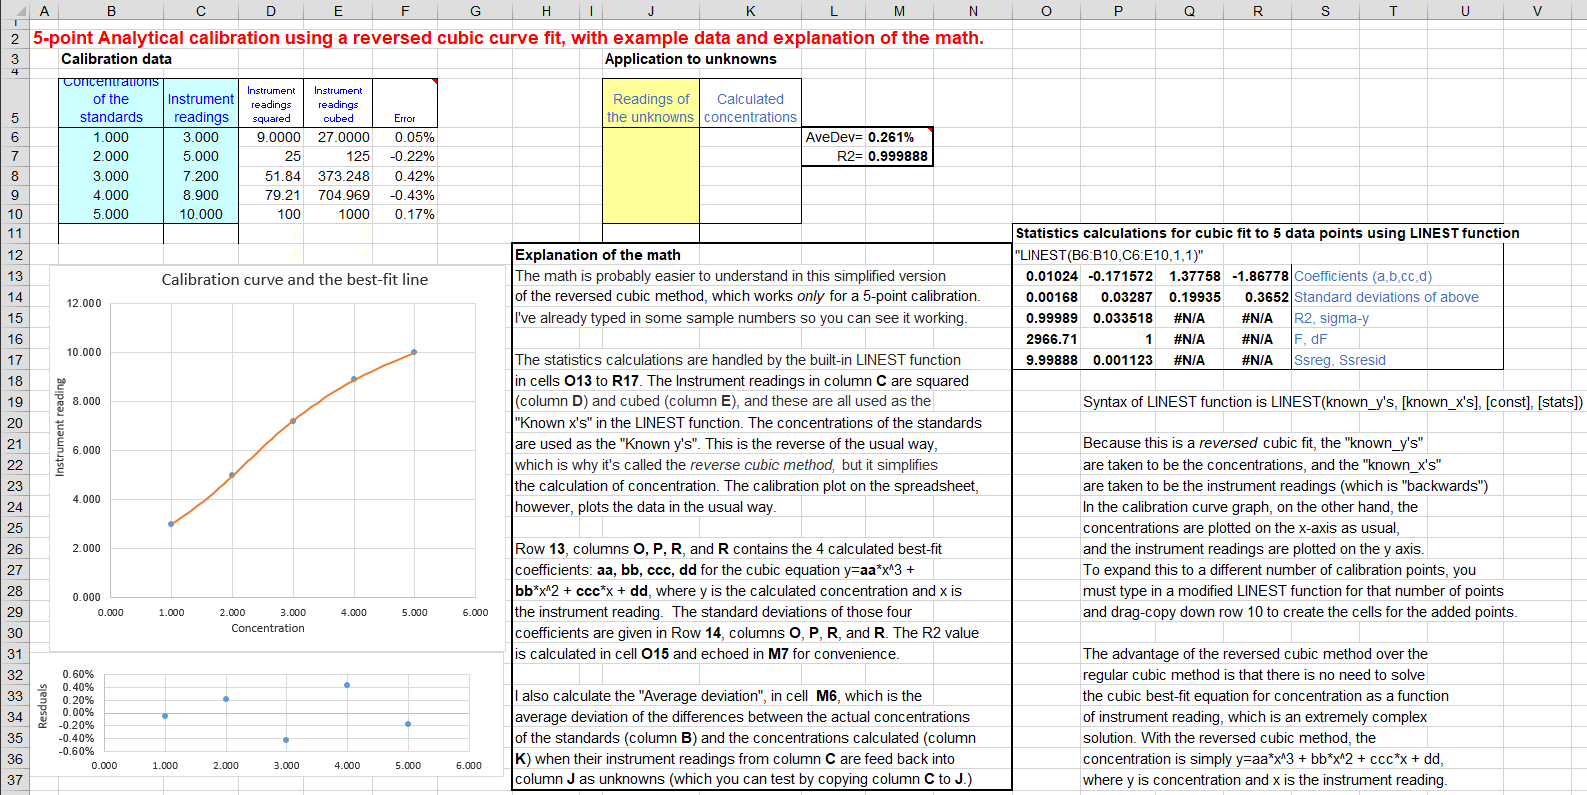Click the 'Coefficients (a,b,cc,d)' label cell
Image resolution: width=1587 pixels, height=795 pixels.
[1362, 276]
